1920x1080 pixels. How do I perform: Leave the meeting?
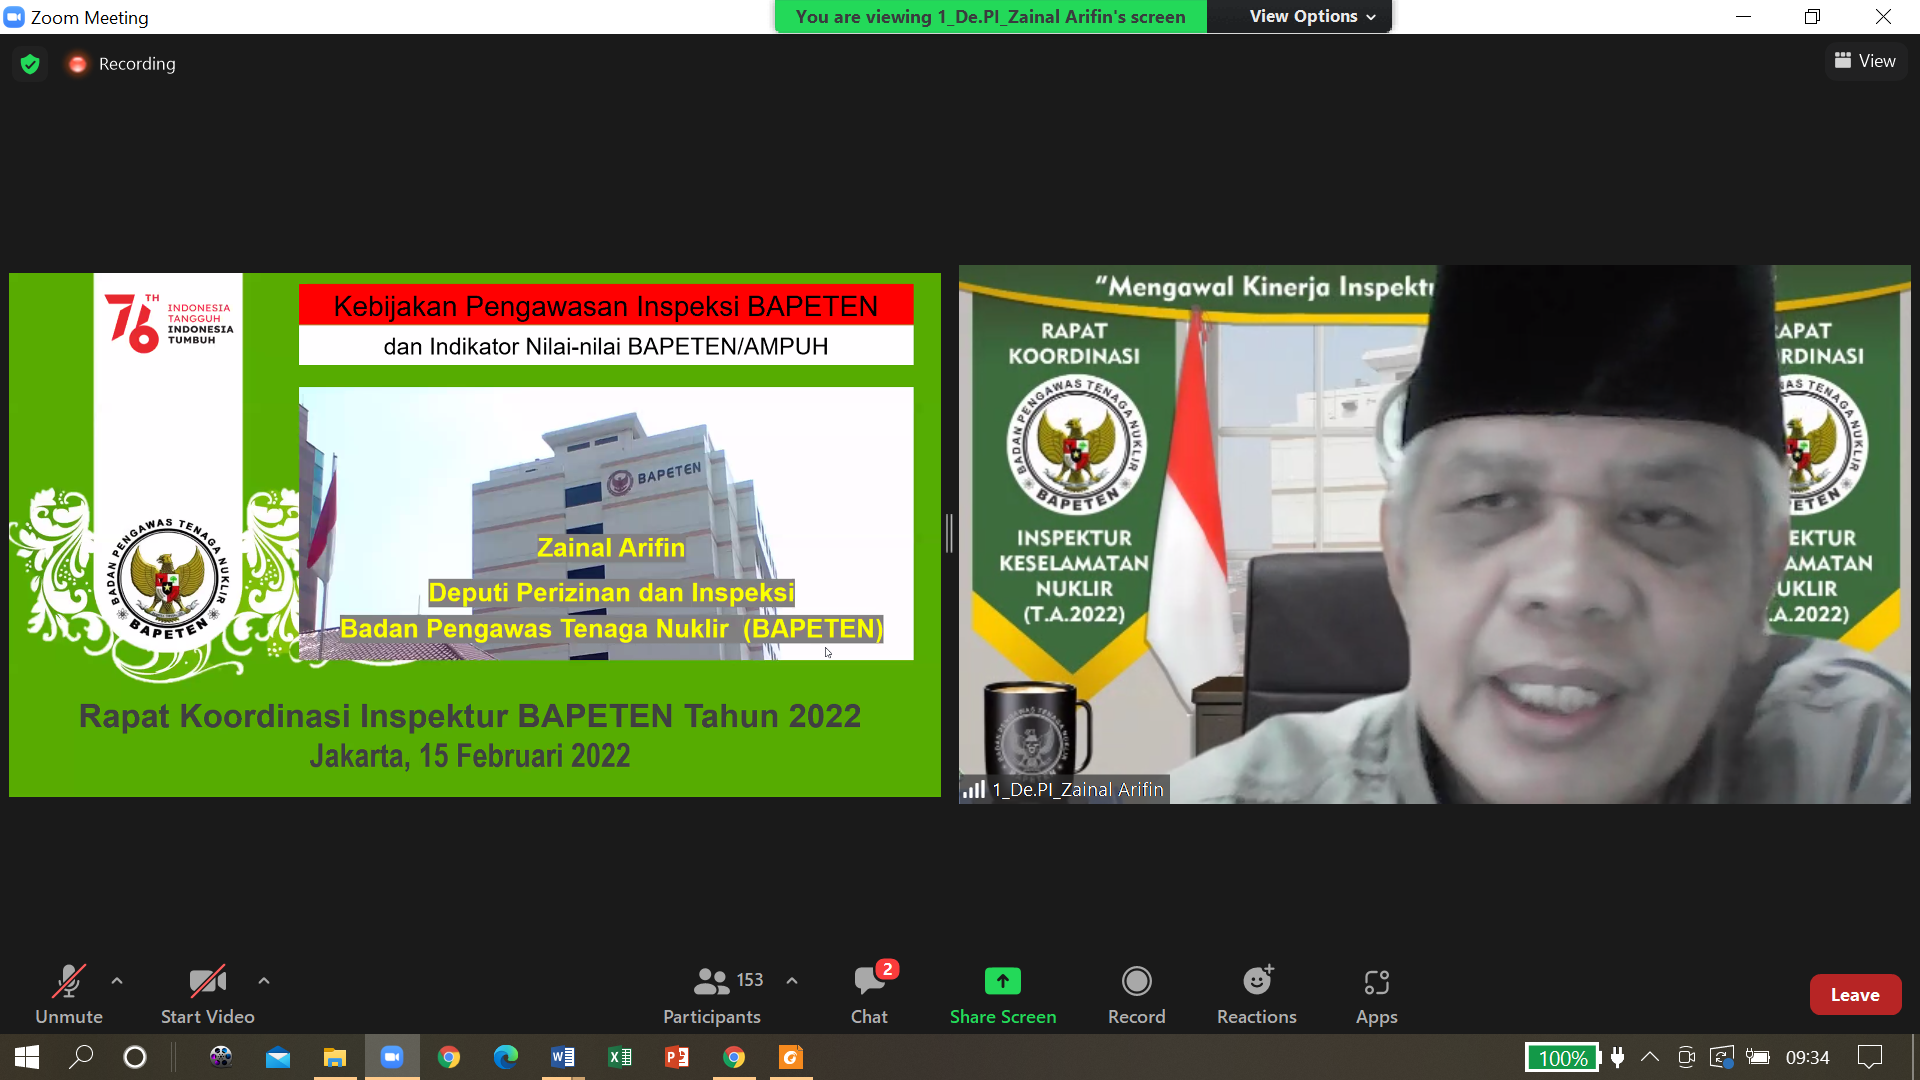[x=1855, y=994]
